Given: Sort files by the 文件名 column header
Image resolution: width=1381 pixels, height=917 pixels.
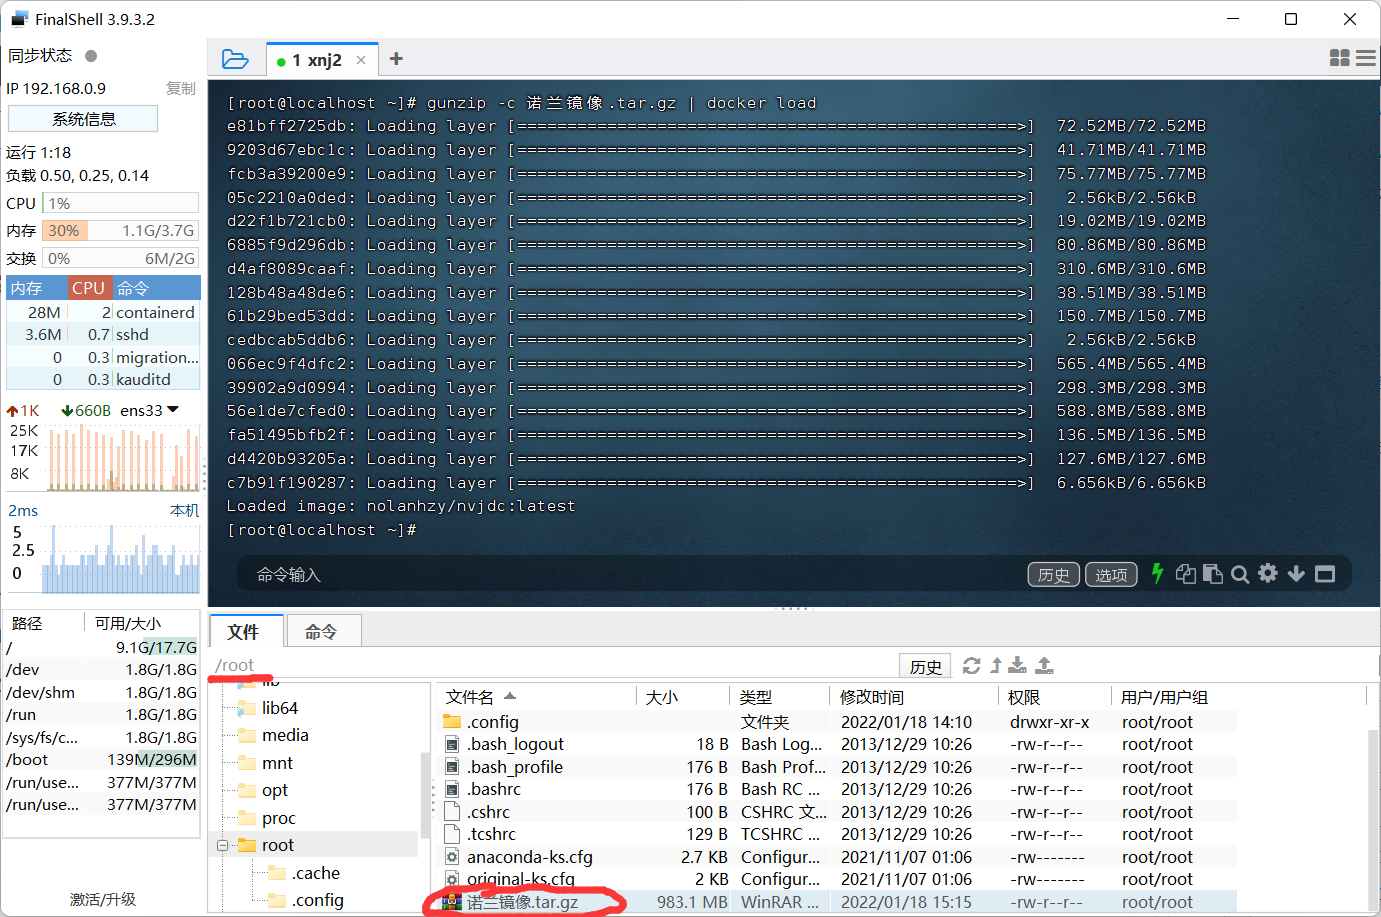Looking at the screenshot, I should (470, 697).
